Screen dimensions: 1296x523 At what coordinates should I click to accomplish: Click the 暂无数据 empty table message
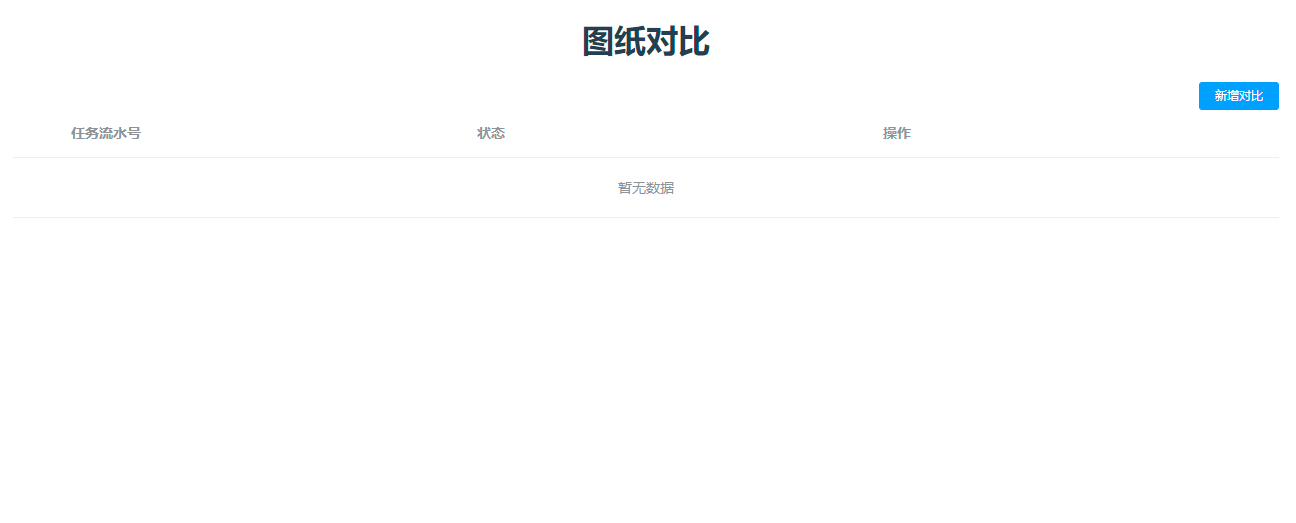[646, 188]
